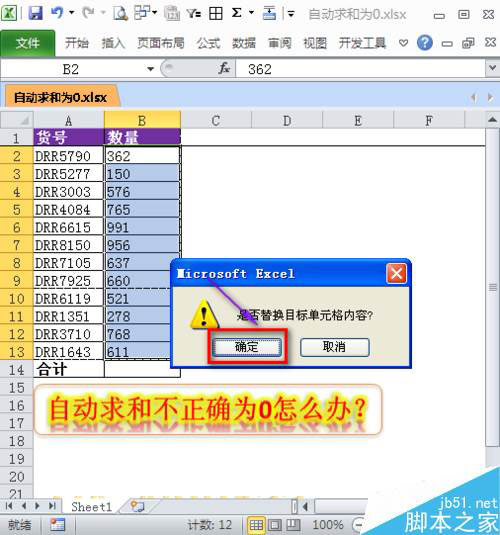Expand the Name Box dropdown arrow

(150, 69)
